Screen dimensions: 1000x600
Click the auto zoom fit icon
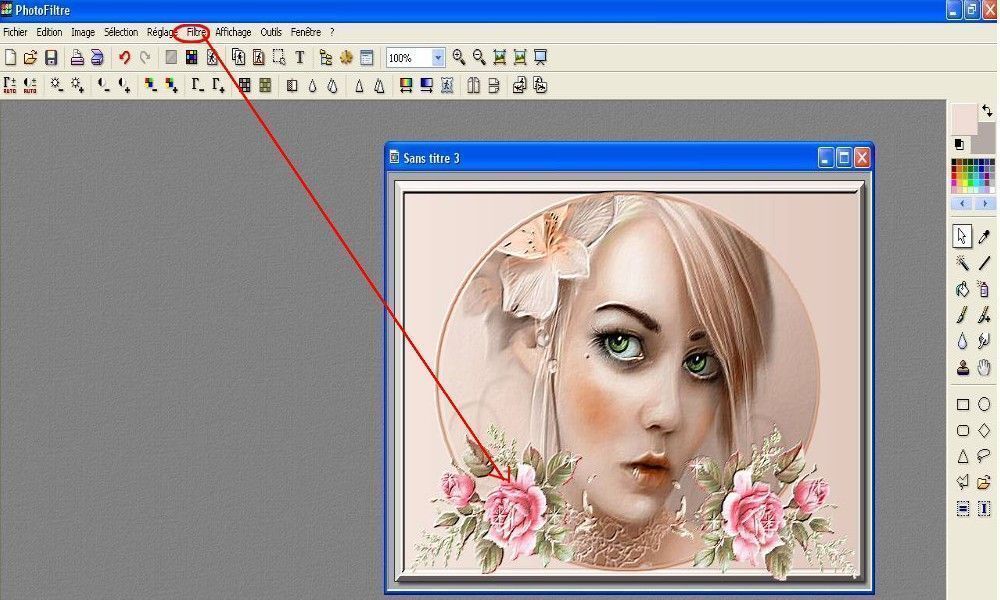tap(499, 57)
